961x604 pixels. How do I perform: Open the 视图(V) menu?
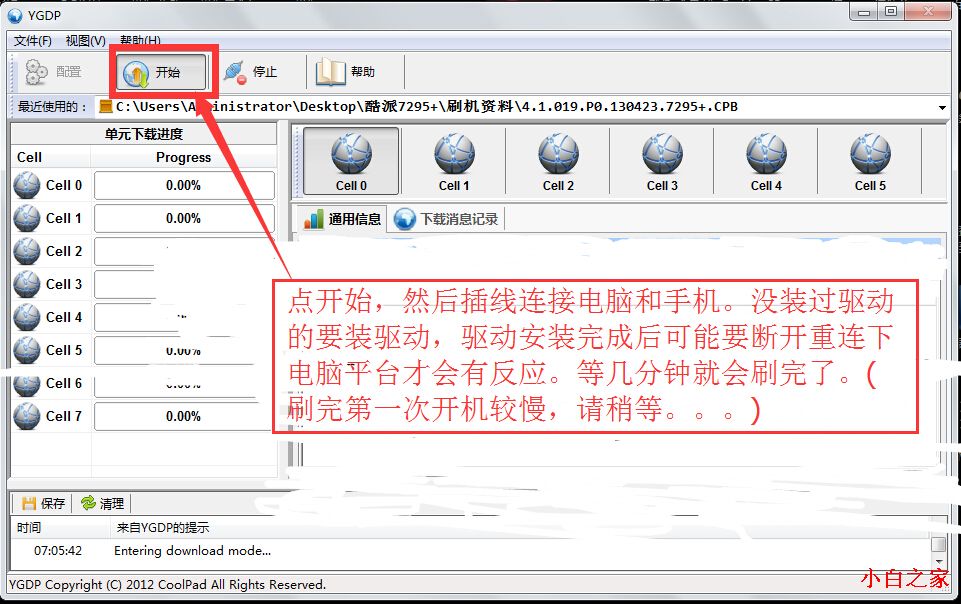(86, 41)
